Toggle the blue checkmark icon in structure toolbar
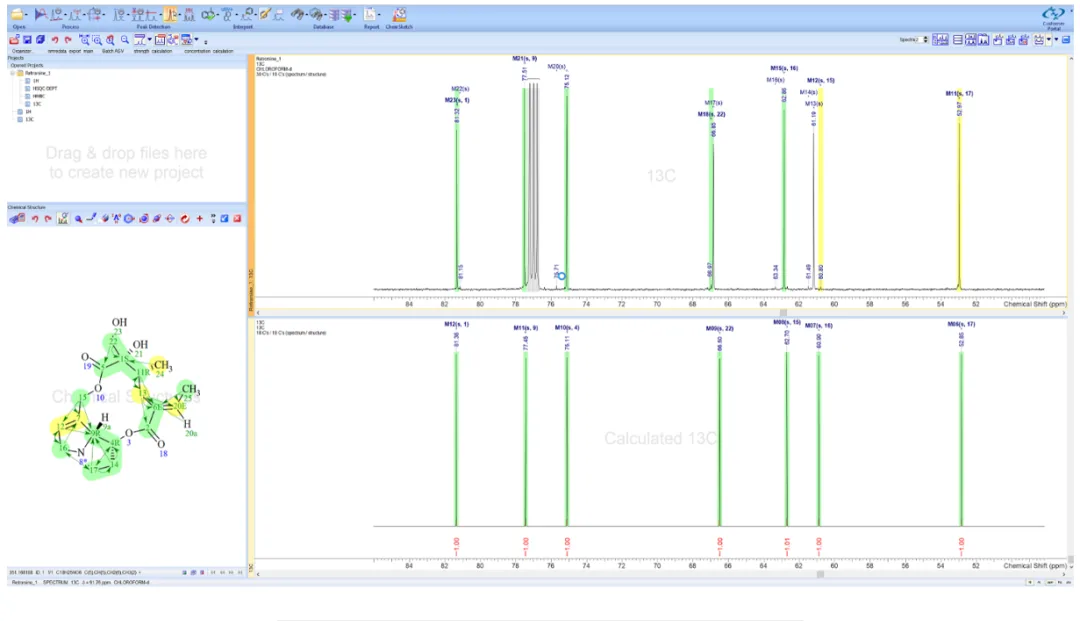 point(225,219)
